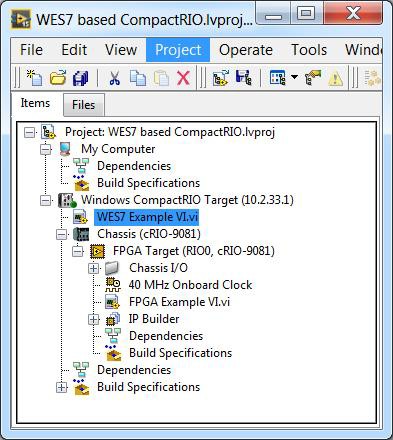Select the "IP Builder" label
This screenshot has width=393, height=440.
point(154,319)
